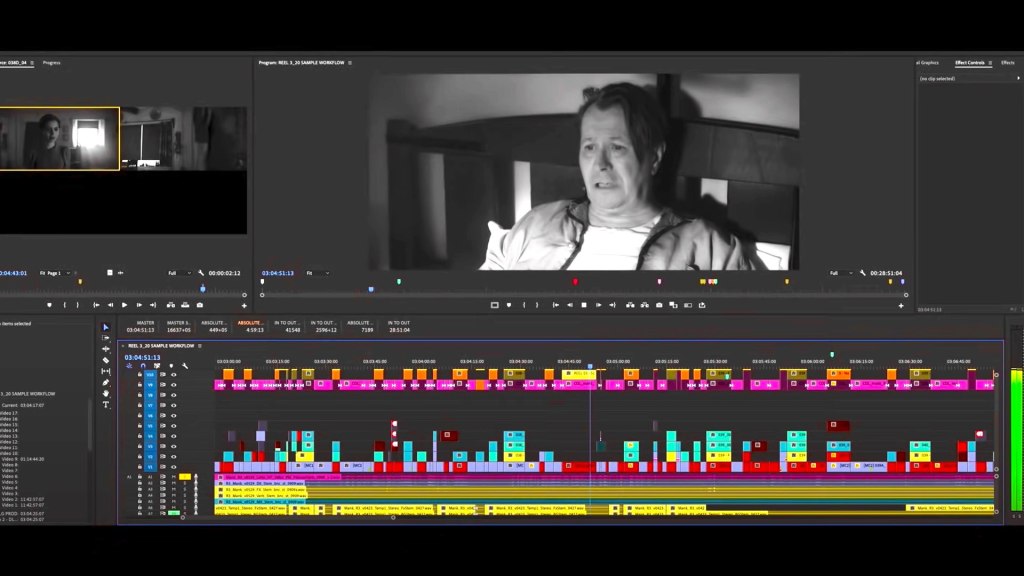Select the Hand tool
The width and height of the screenshot is (1024, 576).
pyautogui.click(x=106, y=394)
